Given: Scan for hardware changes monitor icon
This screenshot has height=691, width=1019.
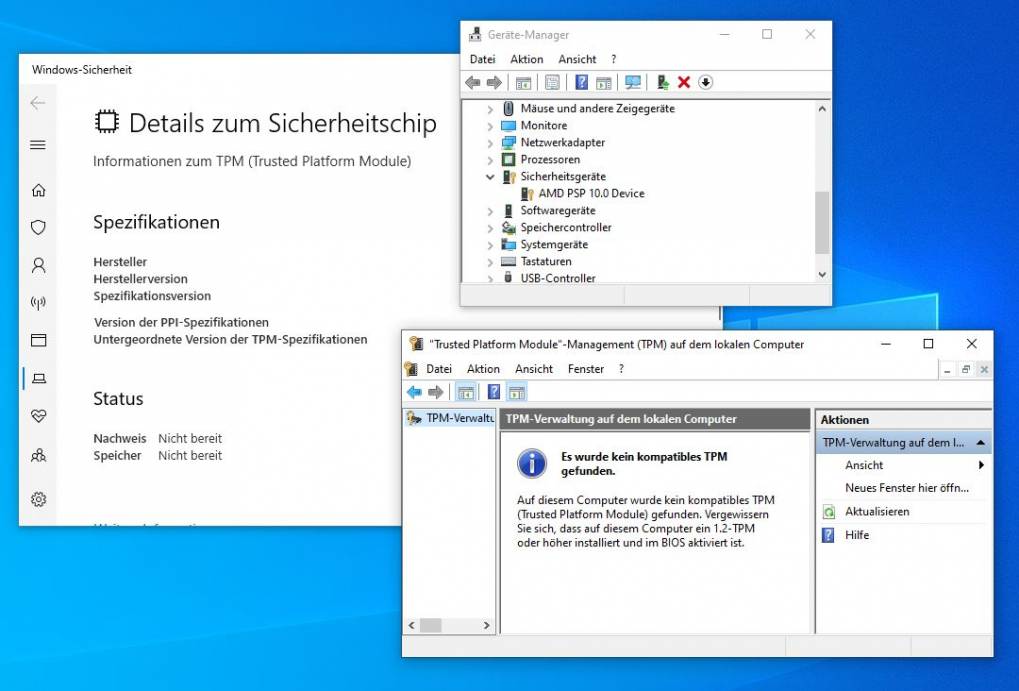Looking at the screenshot, I should [x=632, y=83].
